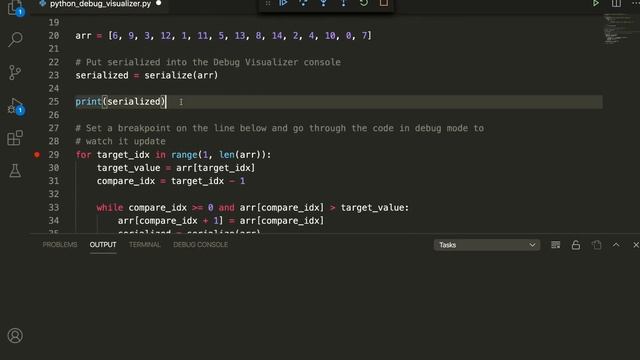Image resolution: width=640 pixels, height=360 pixels.
Task: Open the editor More Actions menu
Action: coord(635,3)
